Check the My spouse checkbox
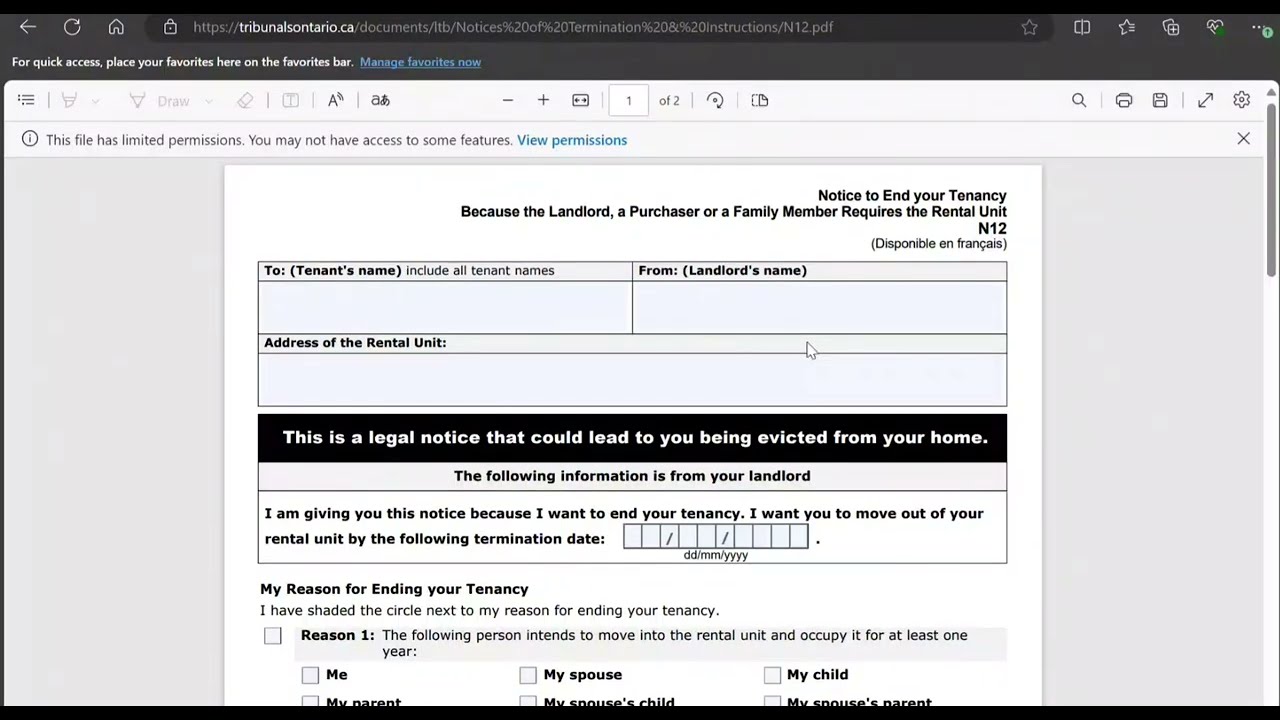Viewport: 1280px width, 720px height. [528, 675]
